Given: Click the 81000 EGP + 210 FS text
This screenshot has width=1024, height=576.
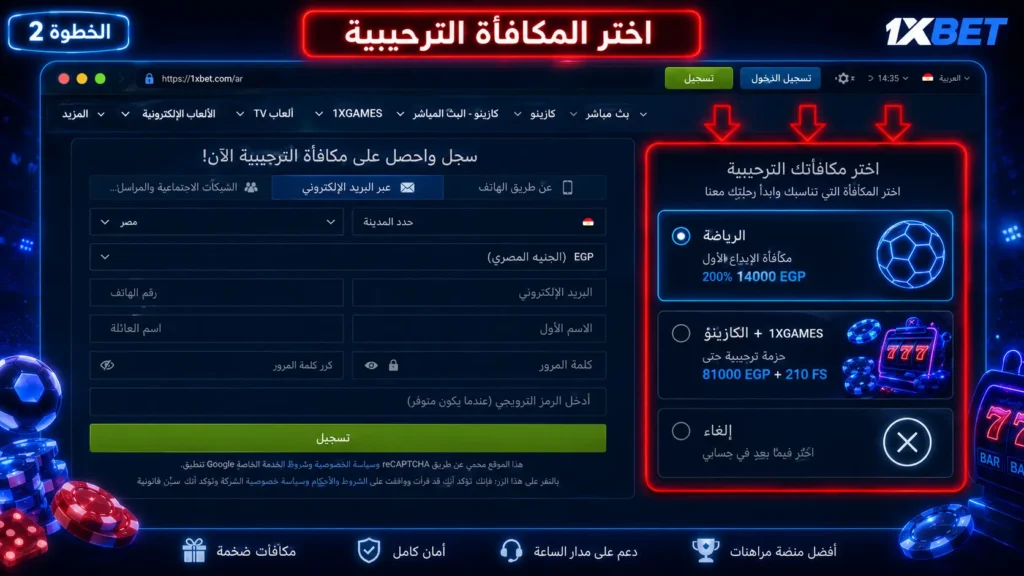Looking at the screenshot, I should (764, 375).
